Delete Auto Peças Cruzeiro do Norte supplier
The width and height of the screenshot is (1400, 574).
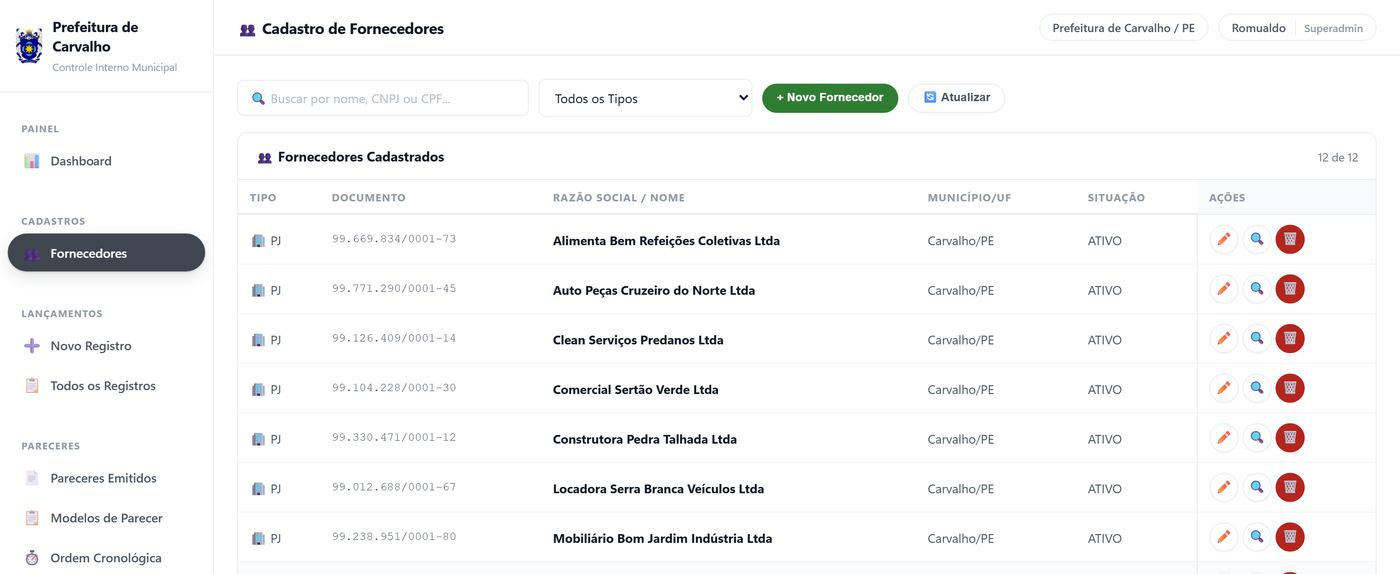(x=1290, y=289)
